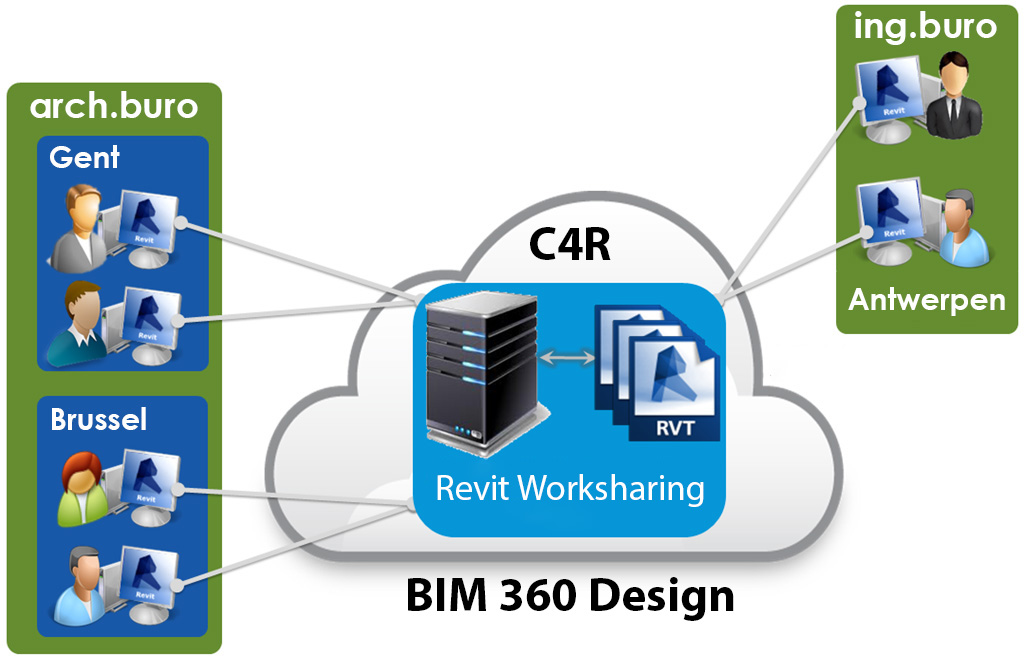The image size is (1024, 656).
Task: Click the "C4R" cloud label
Action: 569,244
